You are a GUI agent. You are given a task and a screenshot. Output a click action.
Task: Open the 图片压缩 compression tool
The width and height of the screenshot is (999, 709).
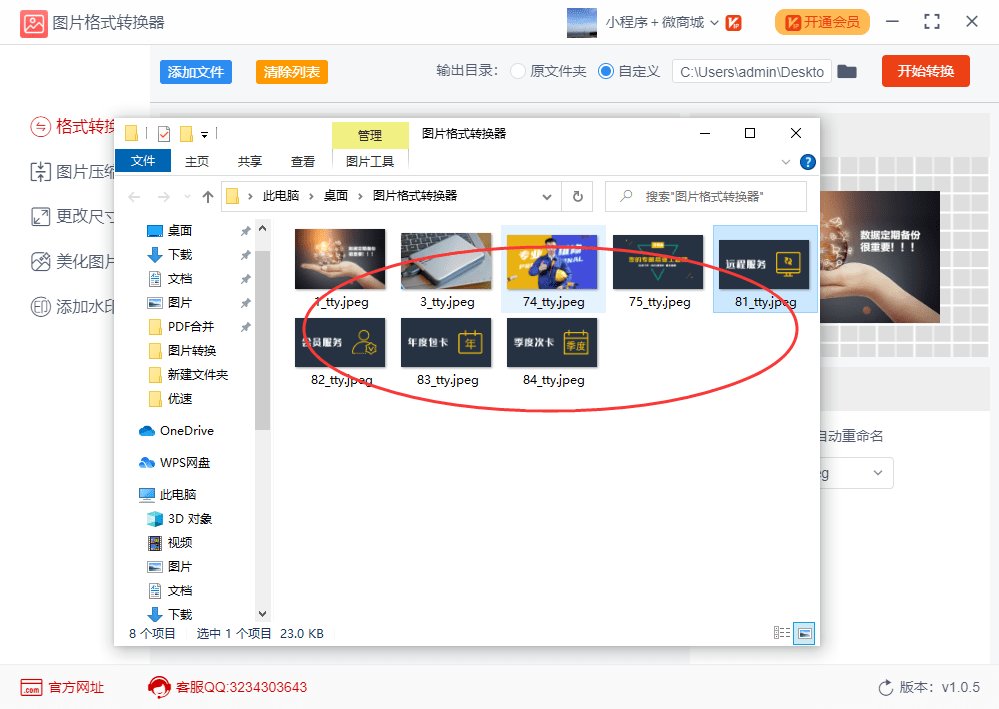pyautogui.click(x=60, y=170)
